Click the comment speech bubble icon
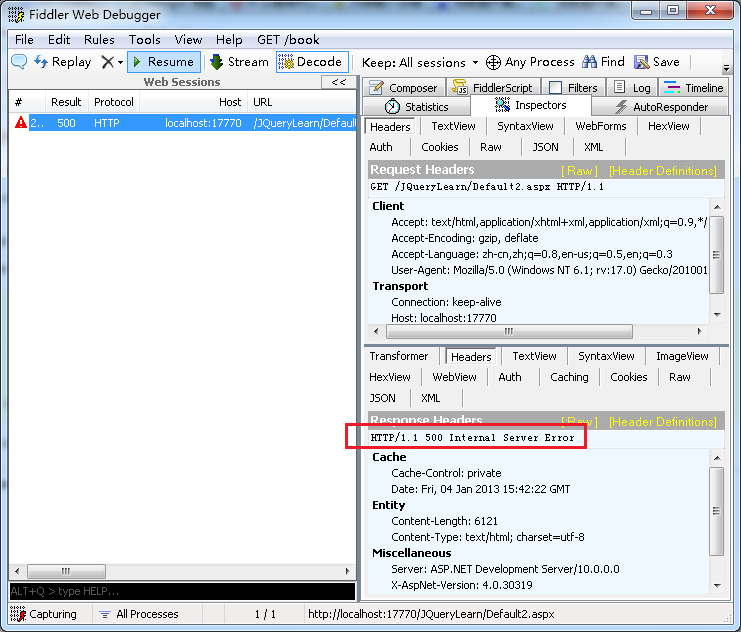Image resolution: width=741 pixels, height=632 pixels. (x=19, y=62)
